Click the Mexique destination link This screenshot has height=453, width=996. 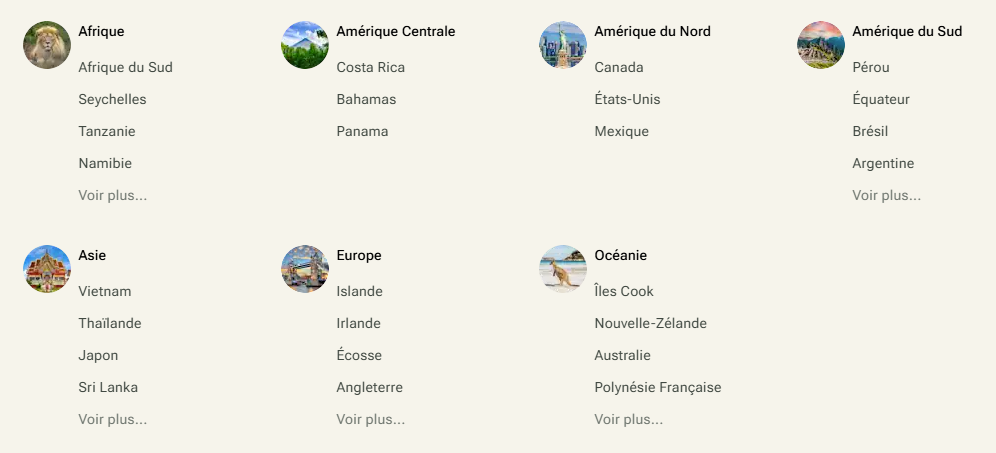click(621, 131)
